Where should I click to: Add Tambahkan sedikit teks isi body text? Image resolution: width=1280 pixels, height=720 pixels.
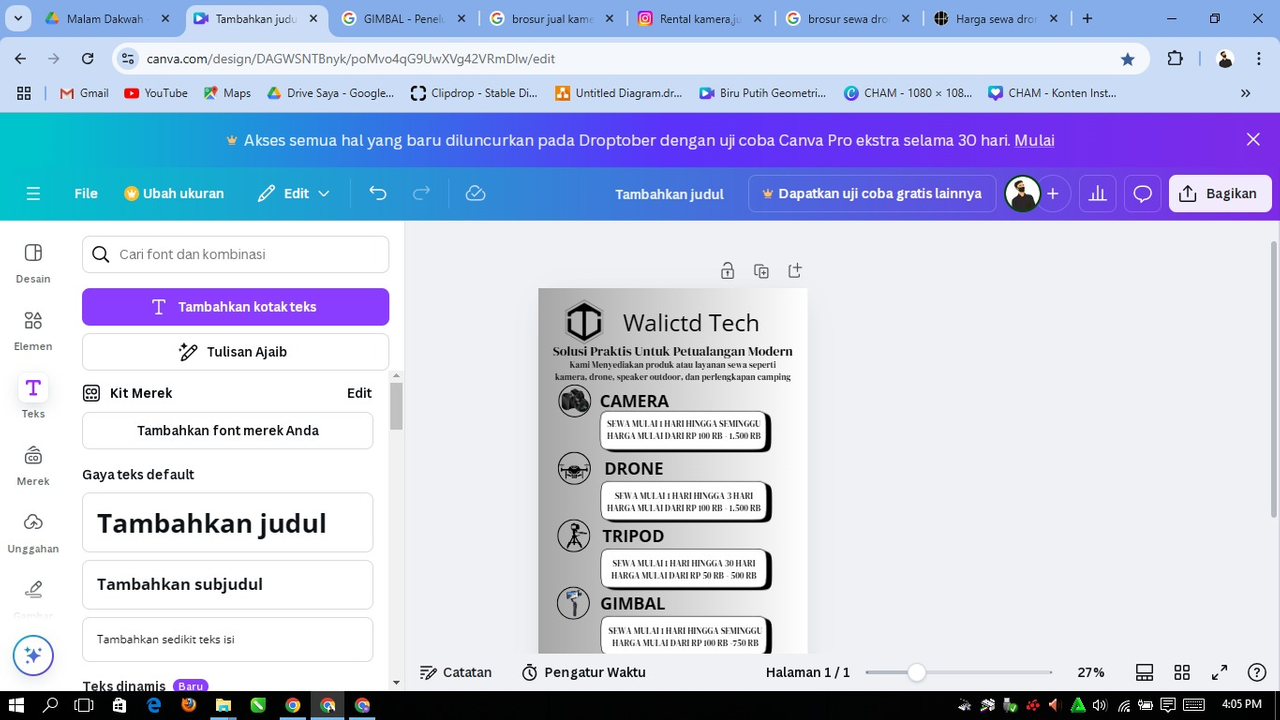coord(227,639)
